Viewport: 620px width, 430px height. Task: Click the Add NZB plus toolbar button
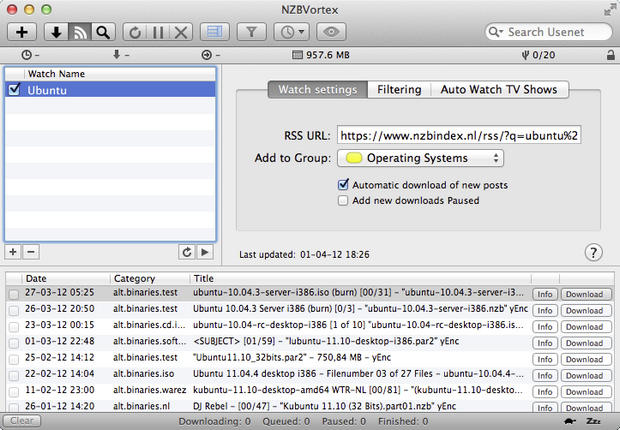22,32
